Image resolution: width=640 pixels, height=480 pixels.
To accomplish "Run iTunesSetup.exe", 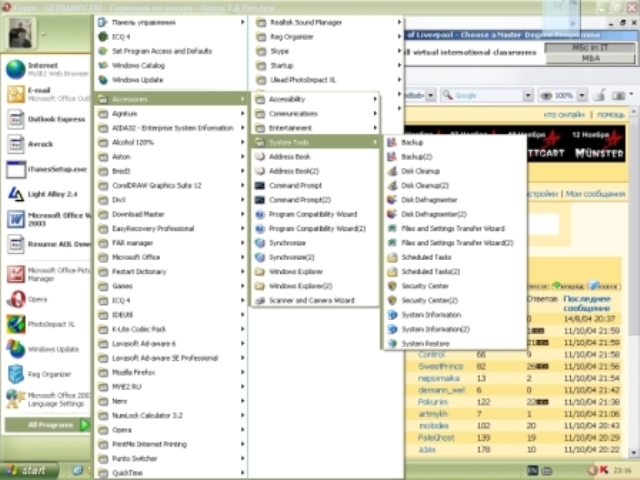I will (47, 169).
